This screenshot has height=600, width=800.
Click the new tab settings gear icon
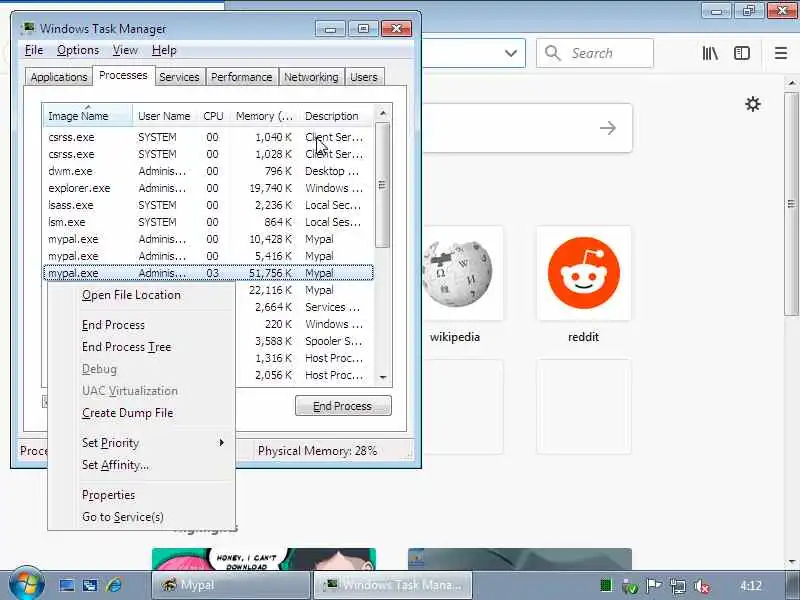click(x=753, y=104)
